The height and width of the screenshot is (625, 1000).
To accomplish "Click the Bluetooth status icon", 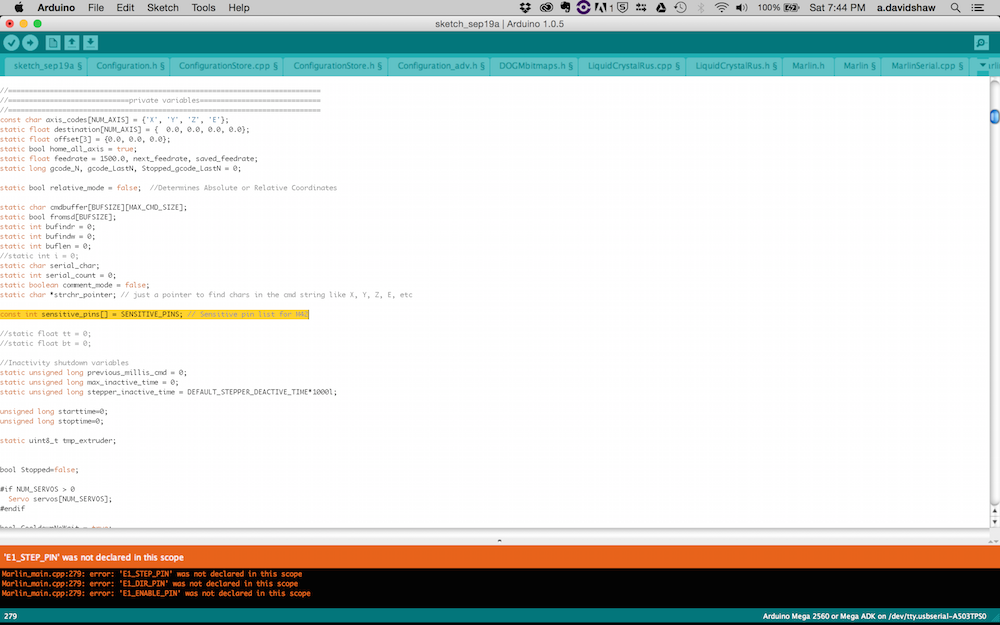I will click(701, 8).
